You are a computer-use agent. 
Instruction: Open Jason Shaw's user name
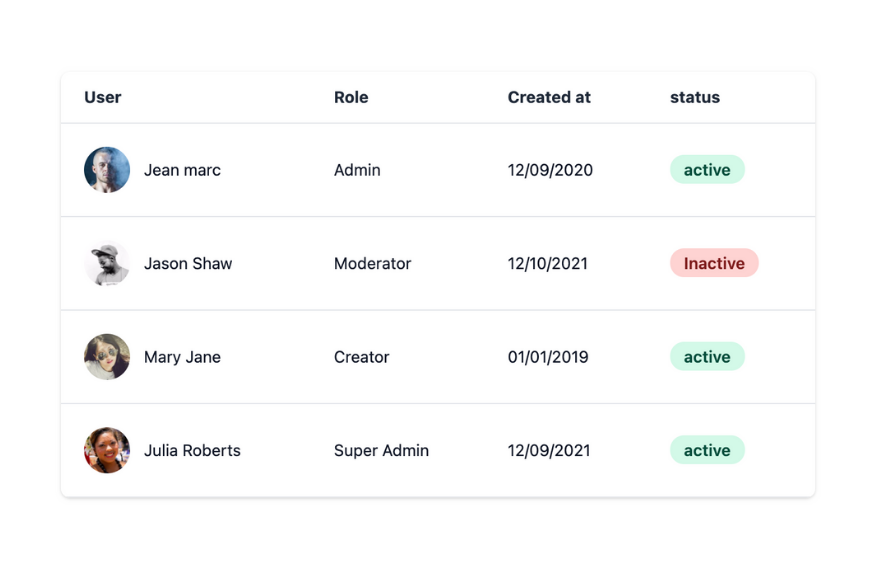[x=188, y=264]
